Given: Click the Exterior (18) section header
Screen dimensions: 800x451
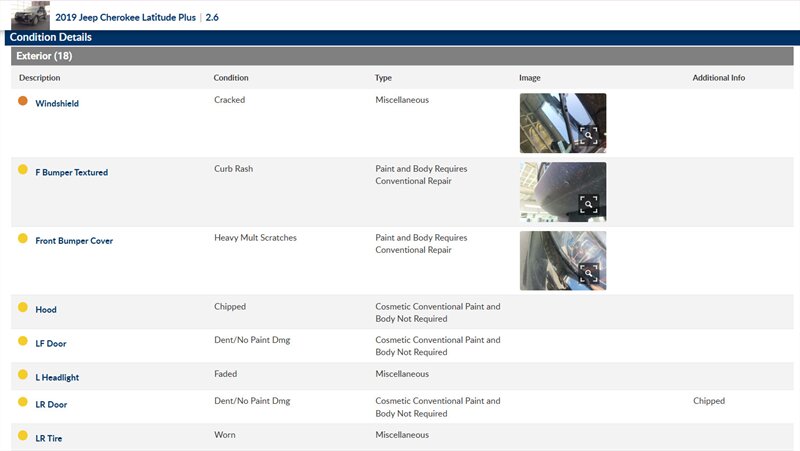Looking at the screenshot, I should pyautogui.click(x=402, y=56).
